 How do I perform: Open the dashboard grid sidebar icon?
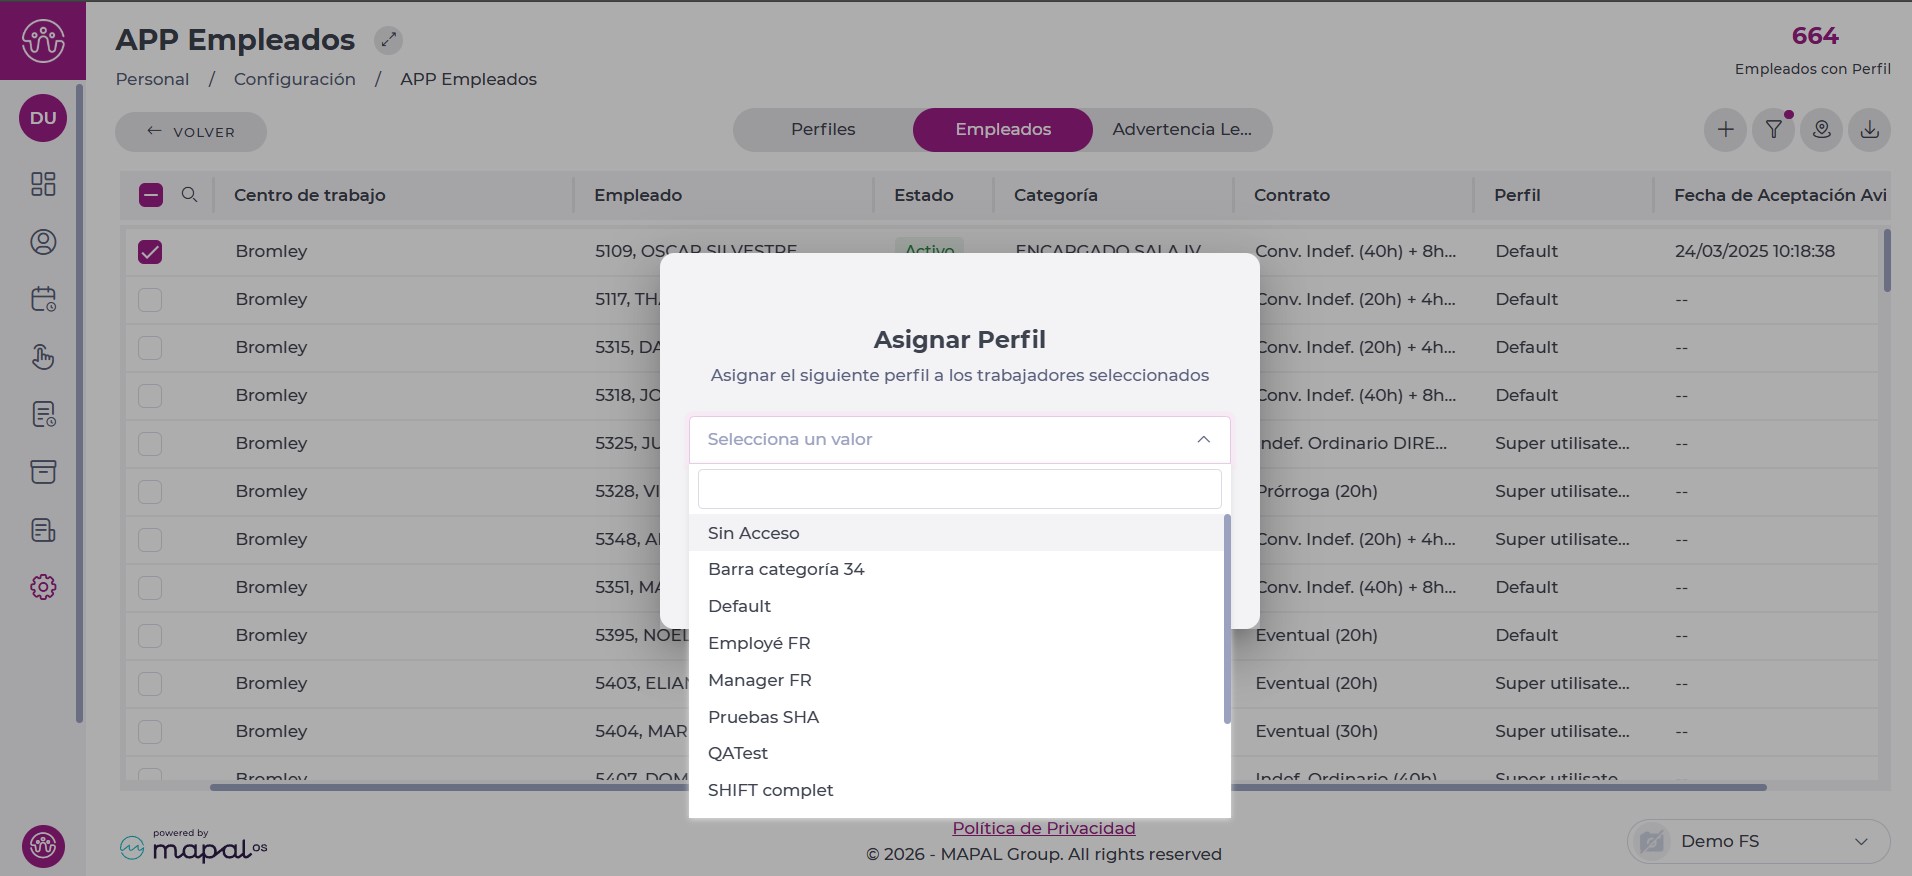click(x=43, y=184)
